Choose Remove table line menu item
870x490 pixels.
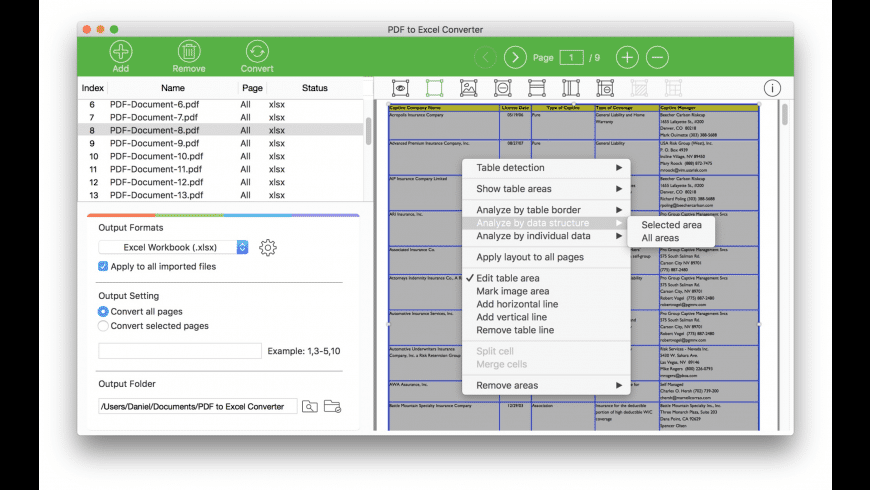[546, 330]
